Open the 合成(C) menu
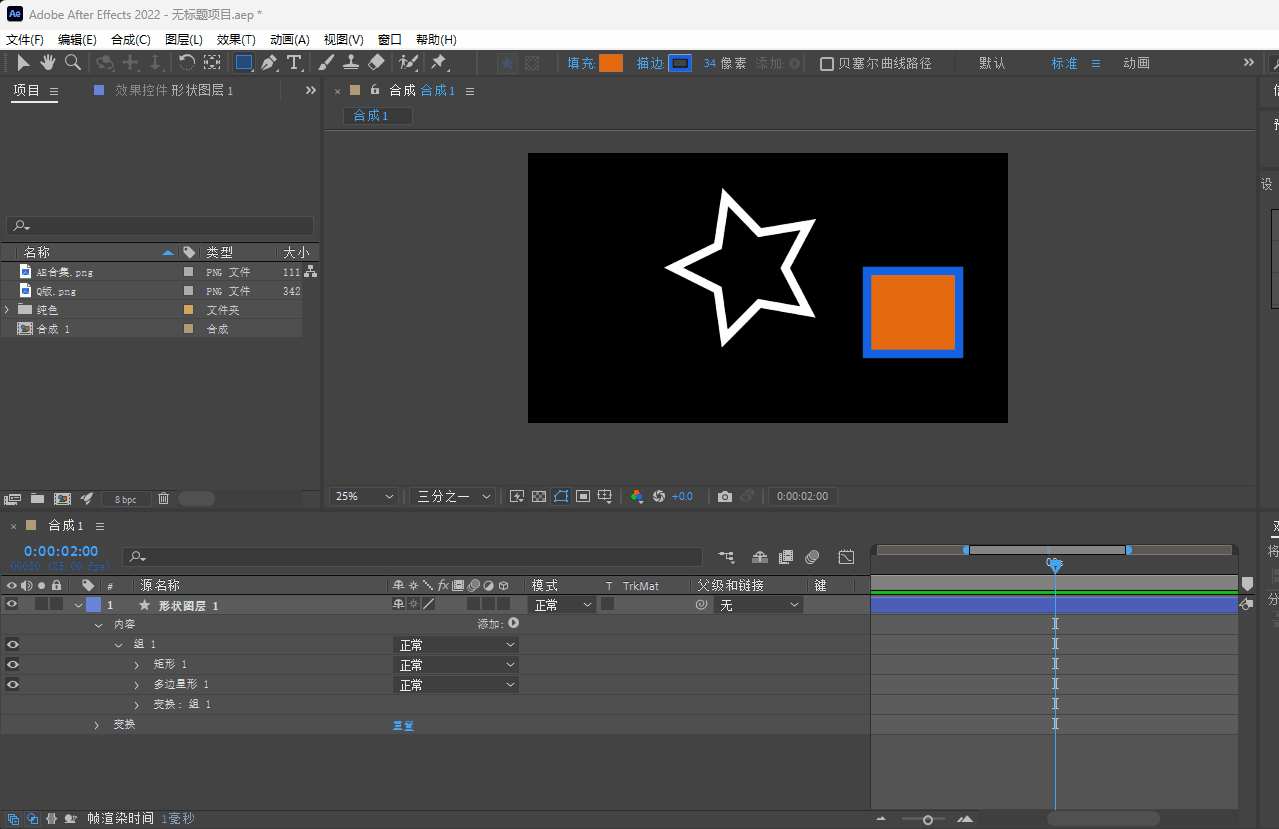1279x829 pixels. click(x=131, y=40)
